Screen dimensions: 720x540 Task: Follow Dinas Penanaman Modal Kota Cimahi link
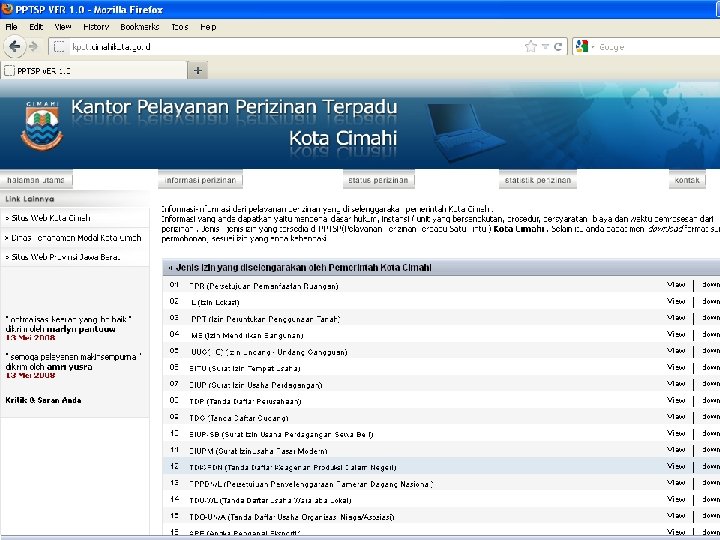[76, 238]
